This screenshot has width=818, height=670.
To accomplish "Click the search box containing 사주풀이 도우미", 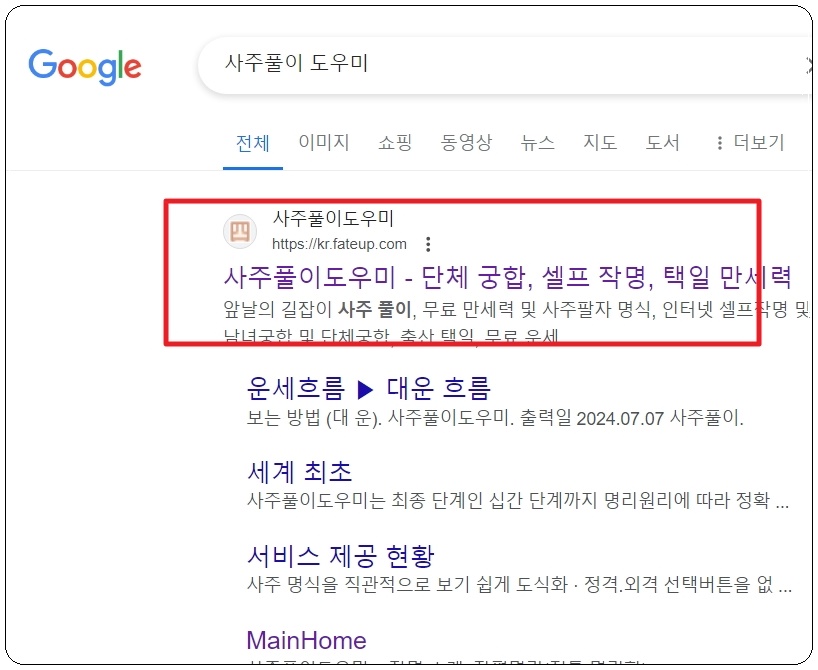I will [505, 66].
